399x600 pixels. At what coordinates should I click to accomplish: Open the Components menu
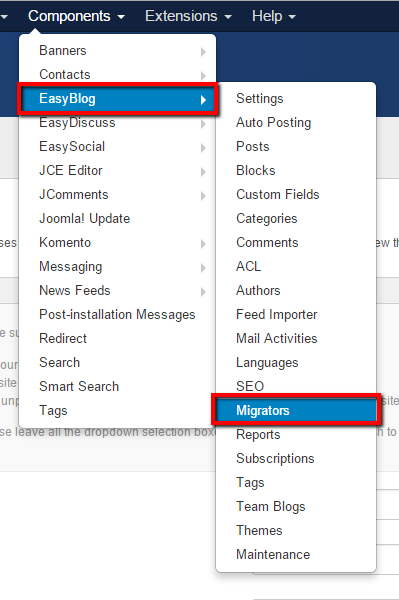tap(76, 16)
